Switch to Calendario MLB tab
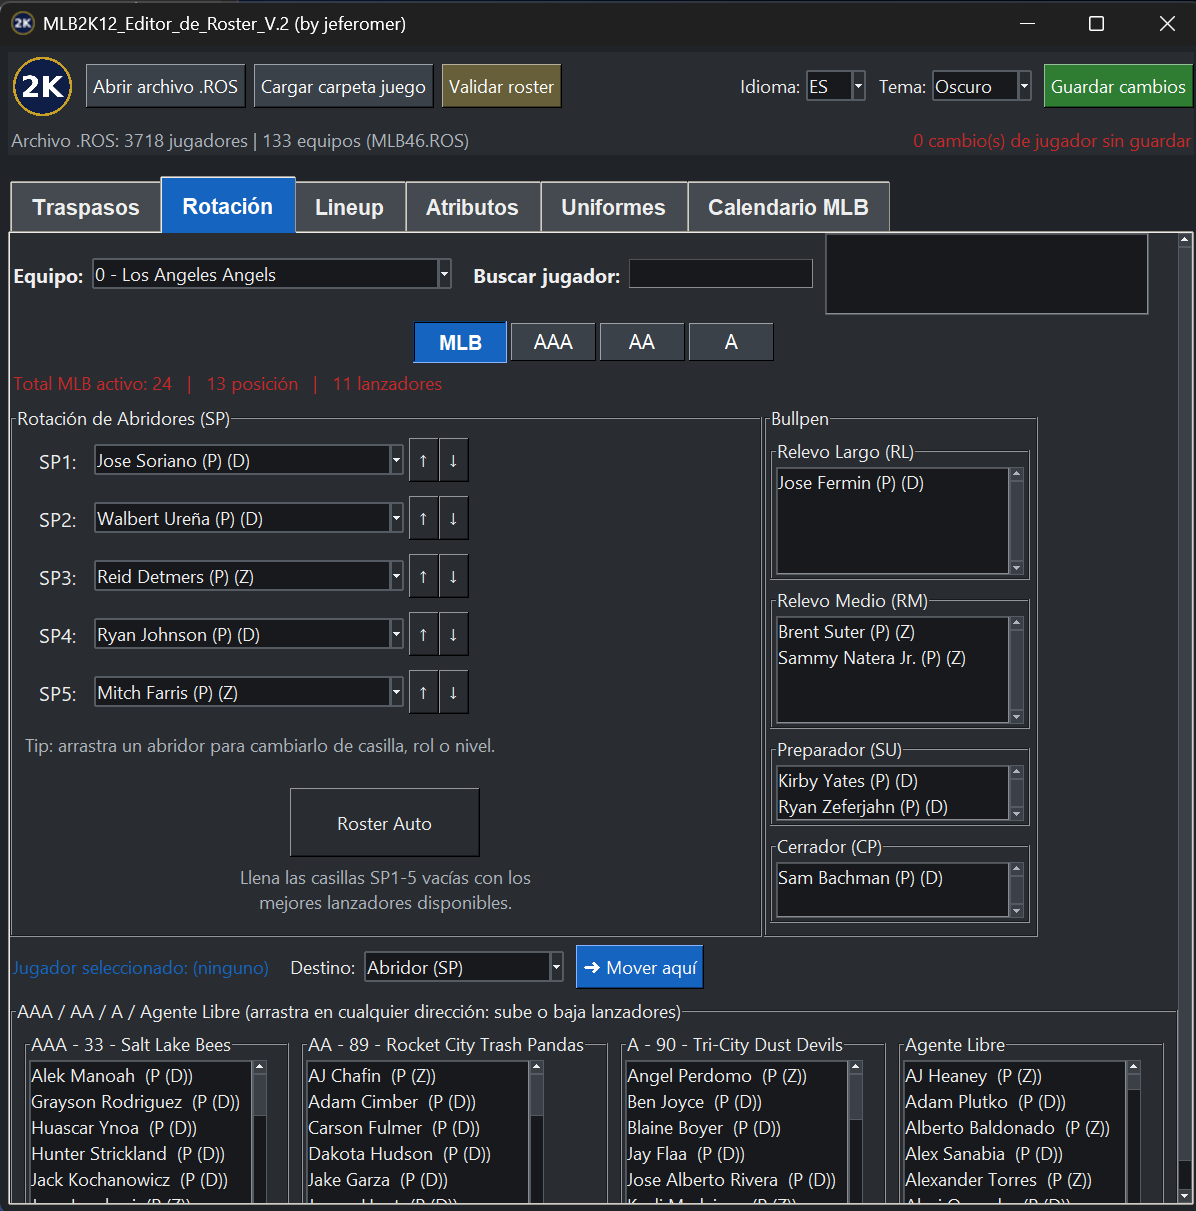 pos(788,207)
